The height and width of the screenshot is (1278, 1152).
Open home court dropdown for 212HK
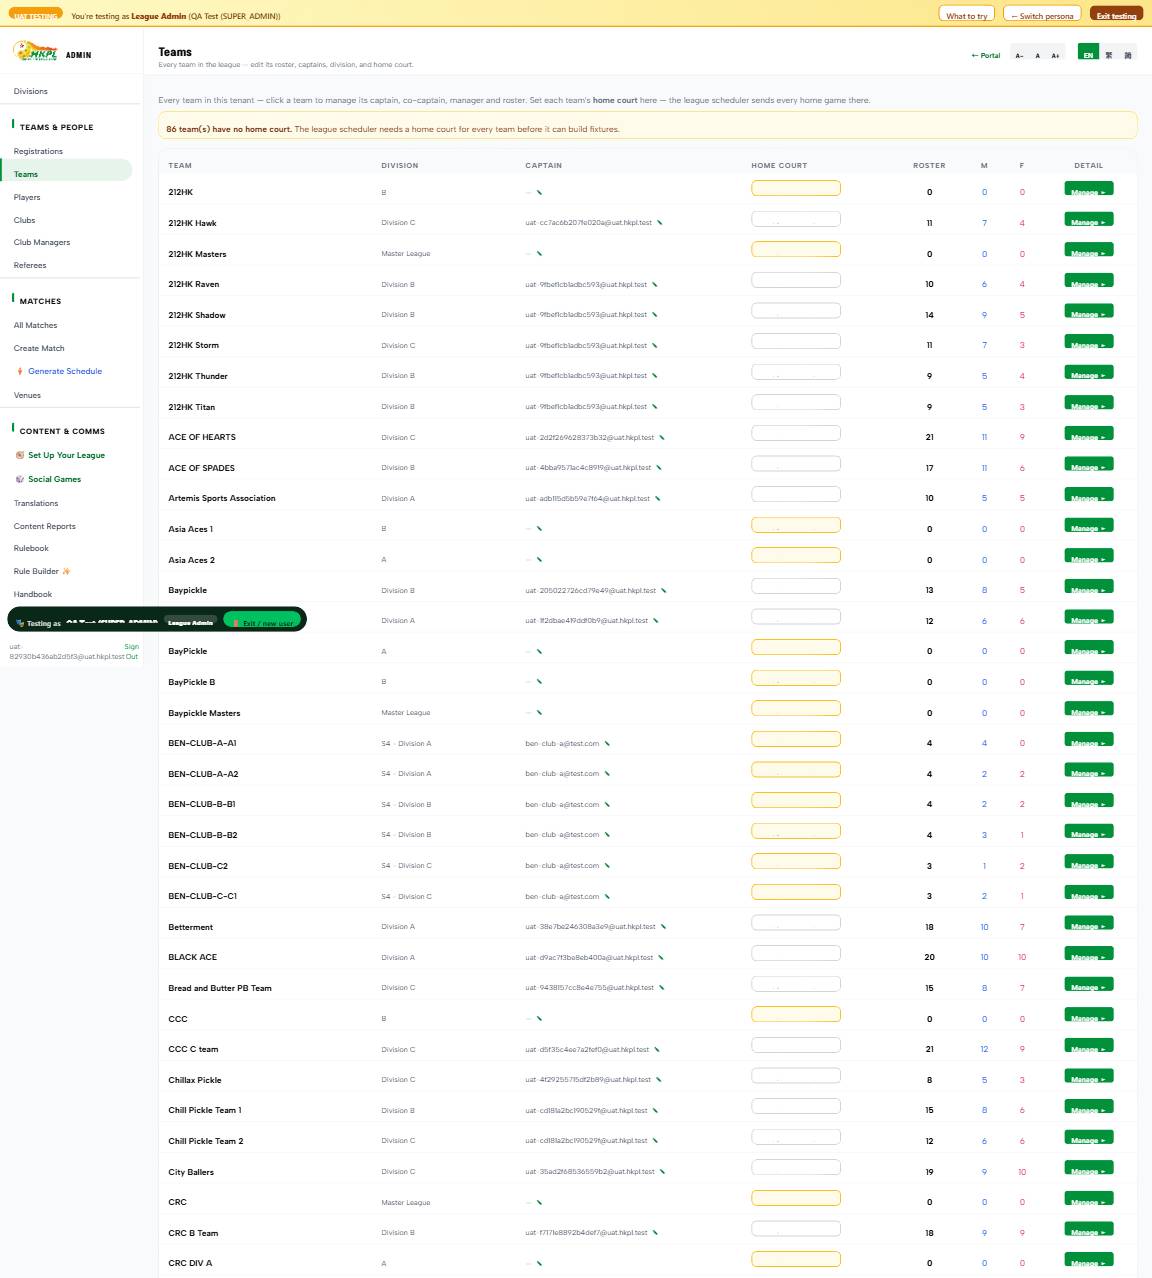coord(796,188)
